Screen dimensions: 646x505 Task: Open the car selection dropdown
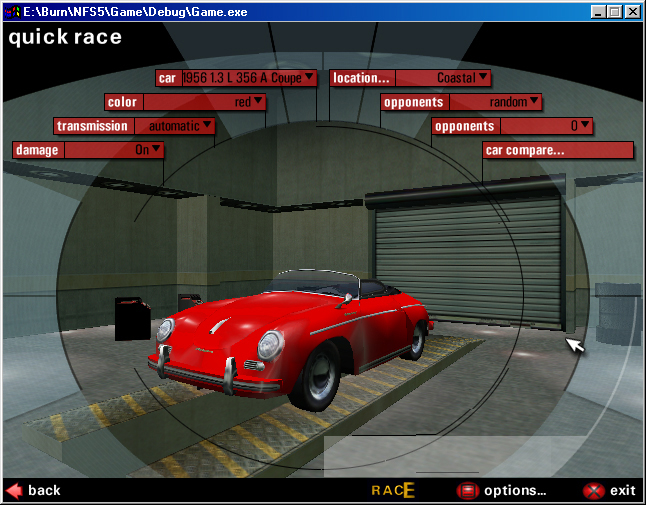[249, 78]
